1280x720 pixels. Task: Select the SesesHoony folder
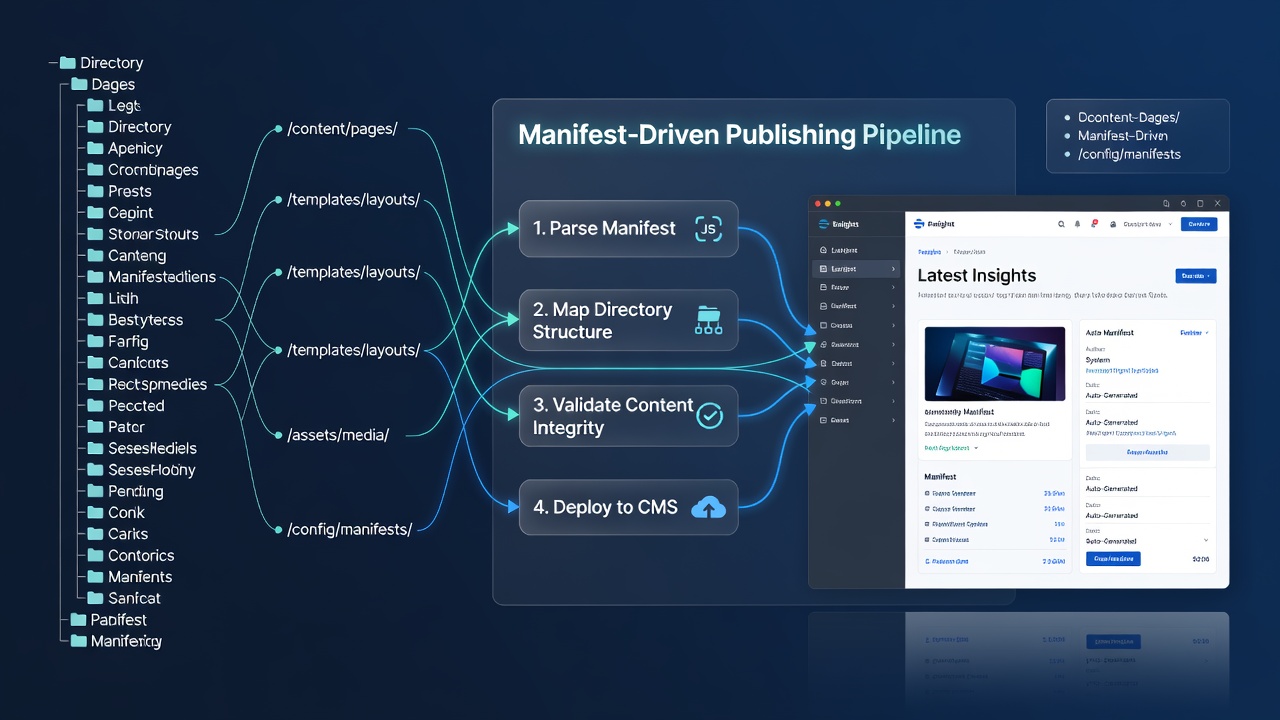pyautogui.click(x=141, y=469)
